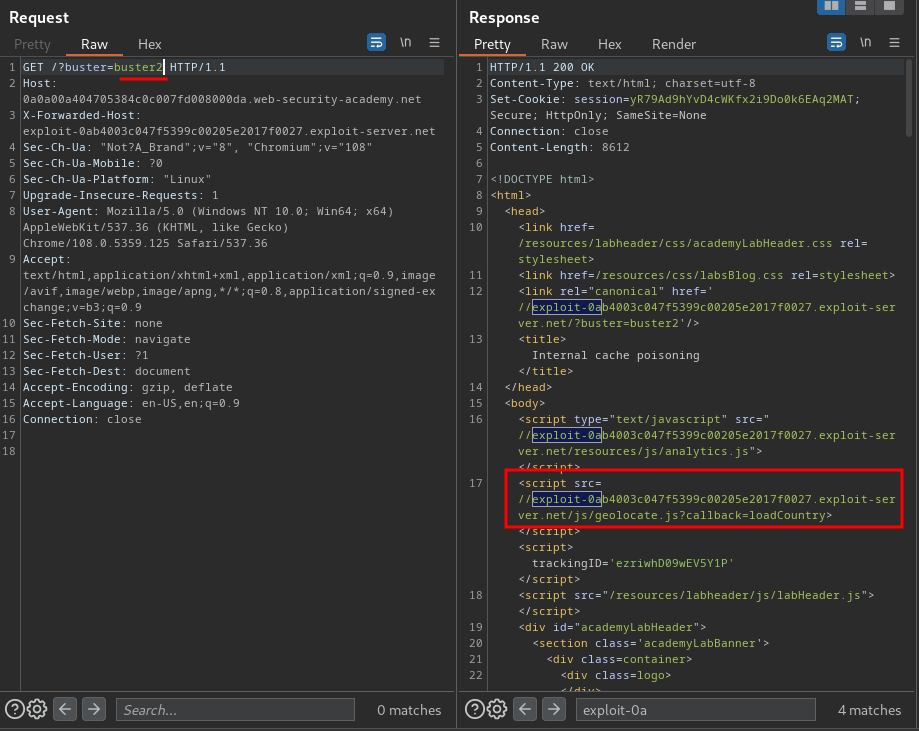Toggle non-printable characters \n in Response panel
919x731 pixels.
(x=866, y=43)
